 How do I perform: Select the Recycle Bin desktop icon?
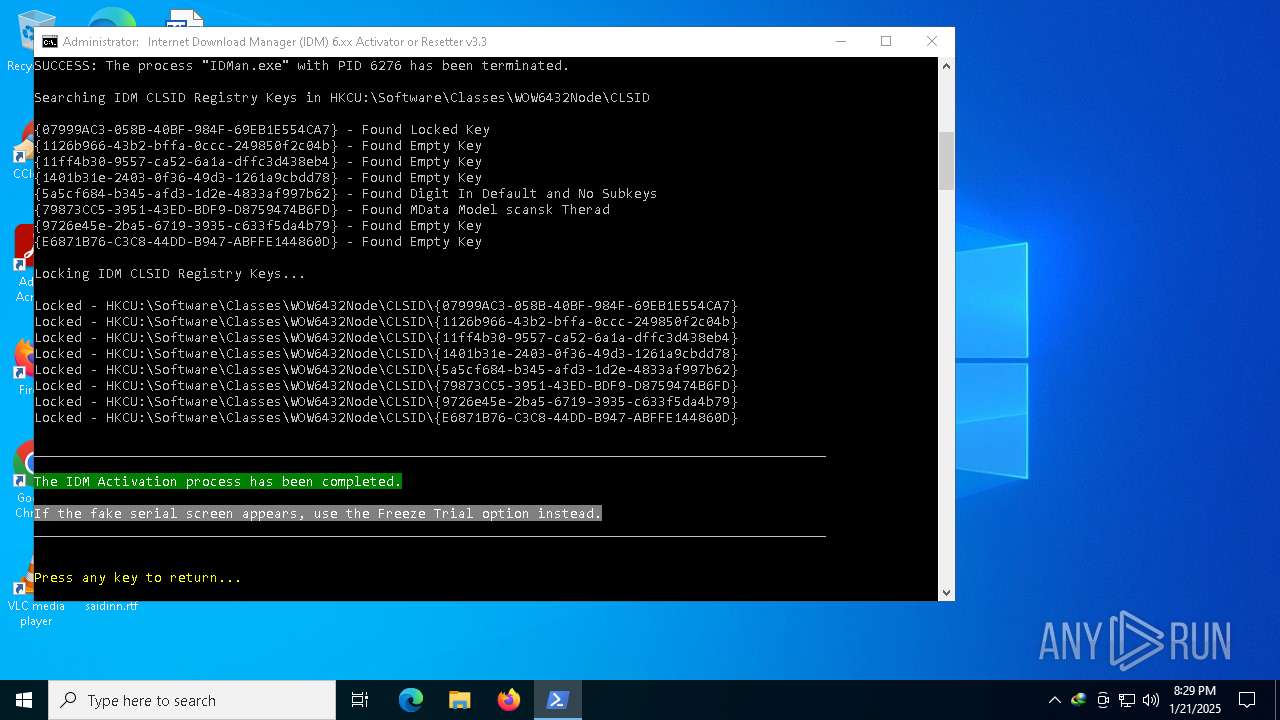22,40
